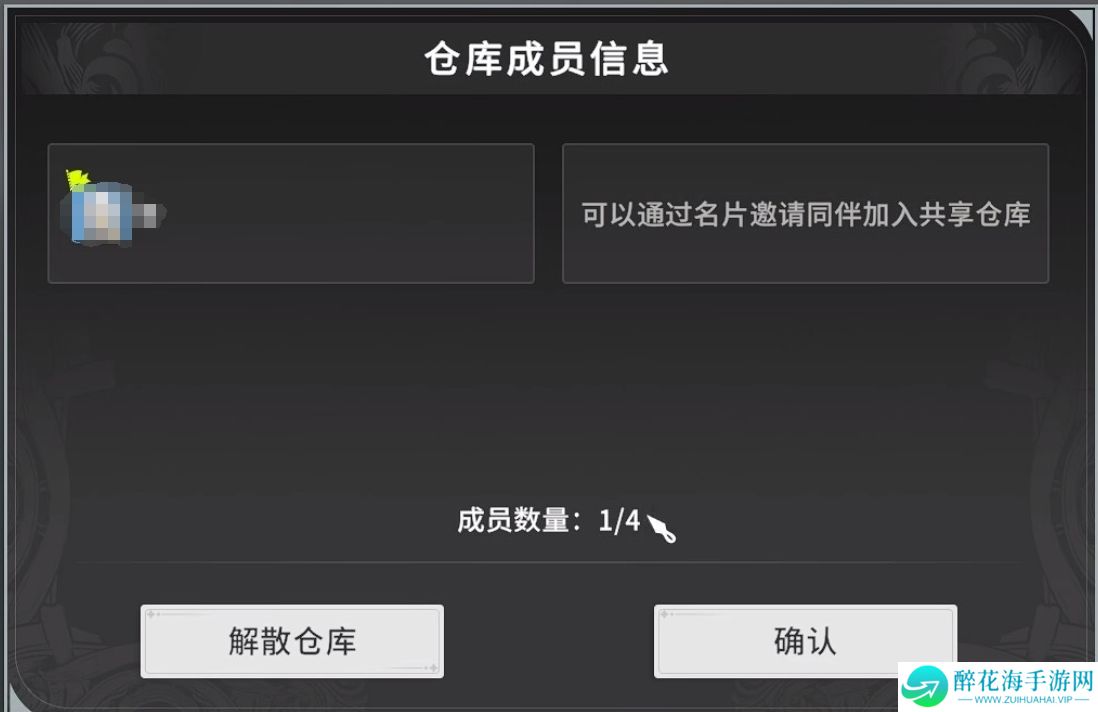The height and width of the screenshot is (712, 1098).
Task: Click the divider line above the buttons
Action: 548,562
